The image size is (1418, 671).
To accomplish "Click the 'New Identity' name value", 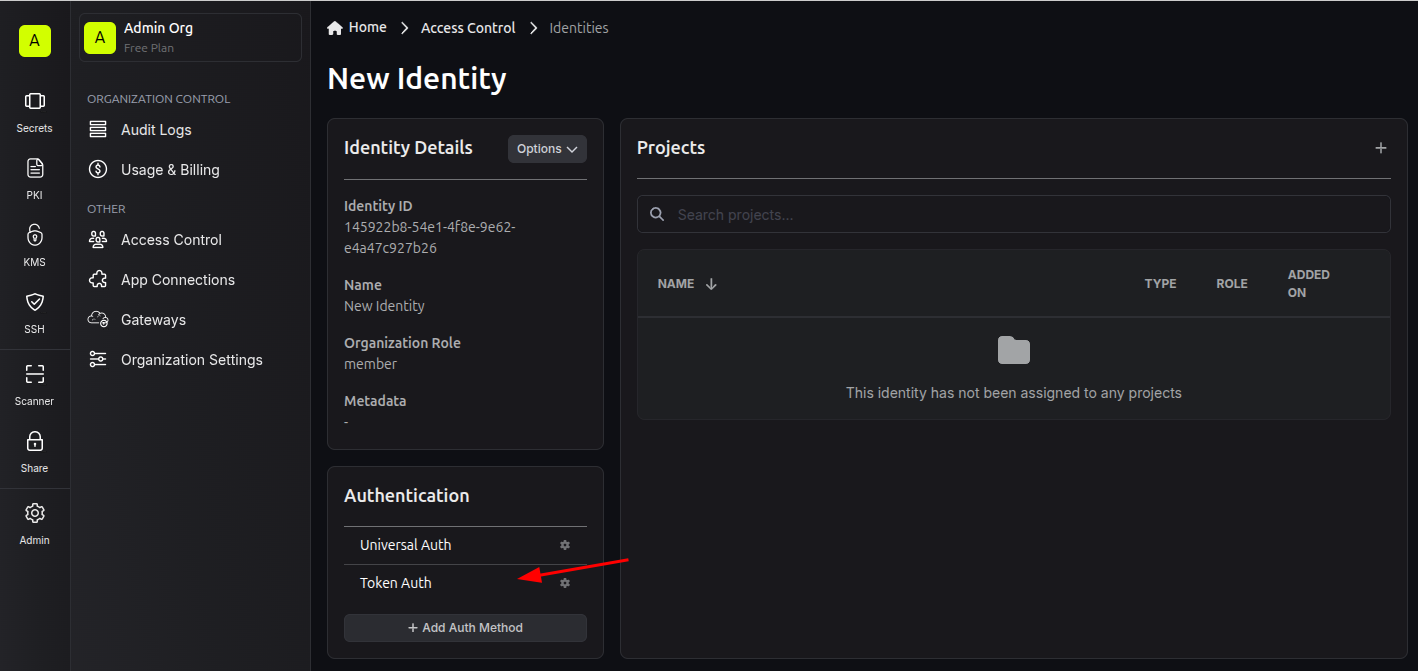I will [384, 306].
